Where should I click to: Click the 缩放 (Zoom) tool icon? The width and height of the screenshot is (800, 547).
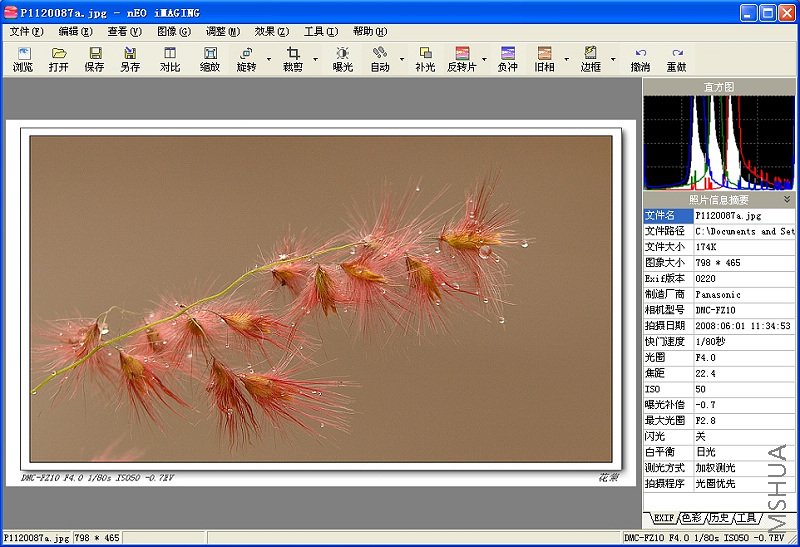point(210,59)
